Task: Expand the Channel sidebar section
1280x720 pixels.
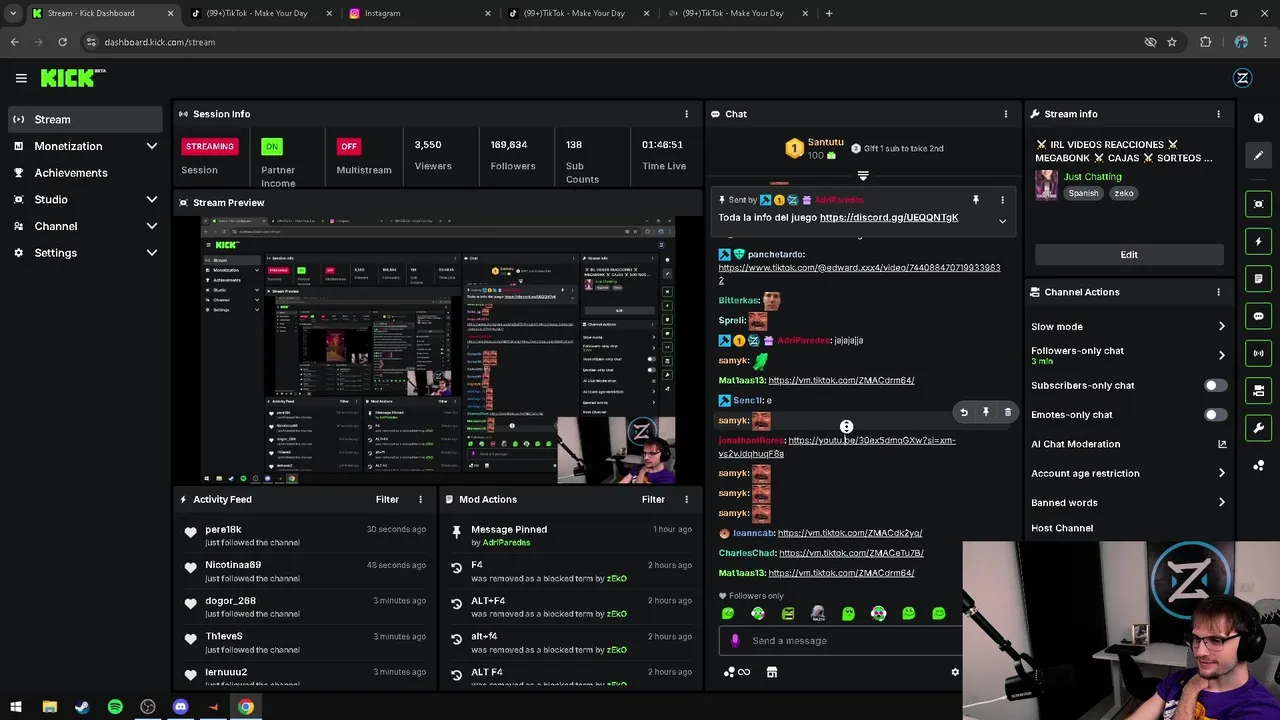Action: point(152,226)
